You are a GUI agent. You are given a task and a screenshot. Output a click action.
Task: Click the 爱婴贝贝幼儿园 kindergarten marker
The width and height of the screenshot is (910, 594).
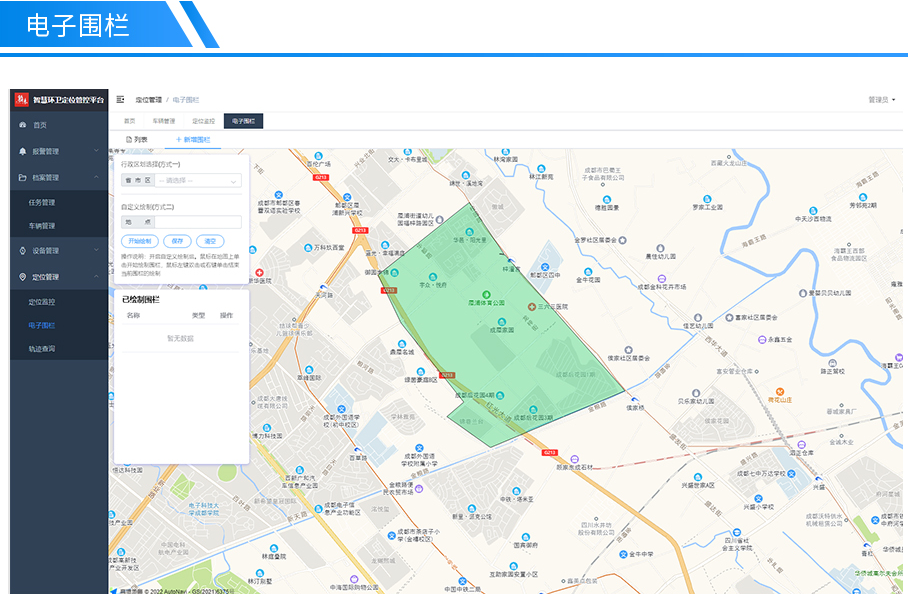click(x=803, y=293)
